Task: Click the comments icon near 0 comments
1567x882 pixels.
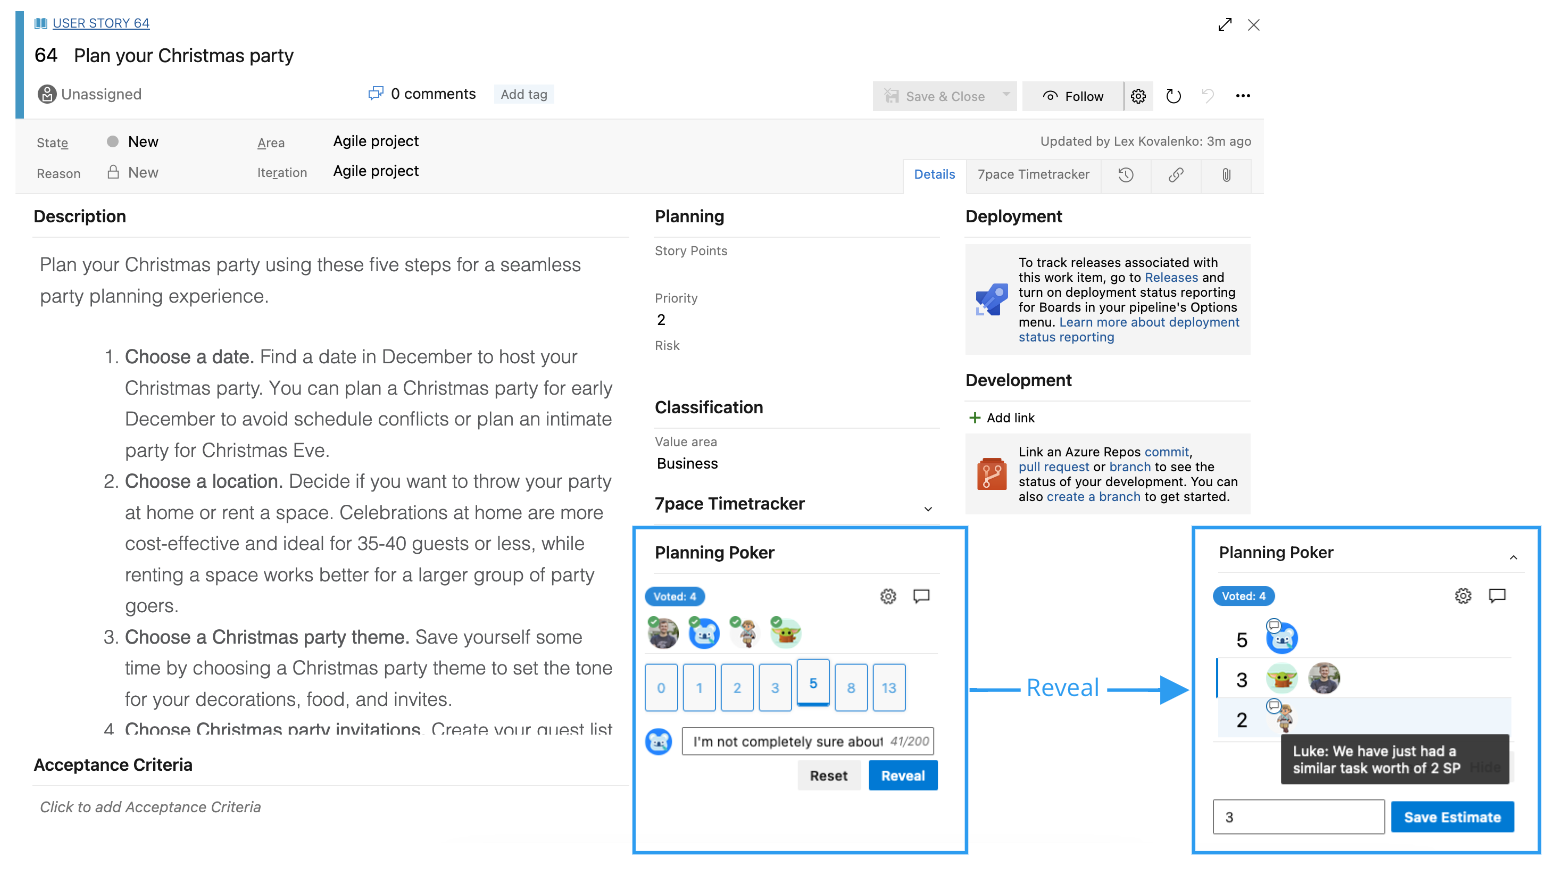Action: point(376,92)
